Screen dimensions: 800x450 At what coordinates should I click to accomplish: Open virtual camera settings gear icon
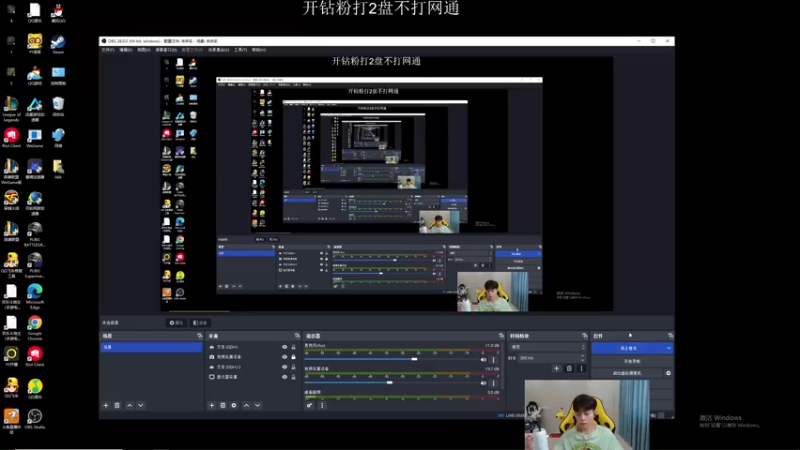pyautogui.click(x=668, y=373)
